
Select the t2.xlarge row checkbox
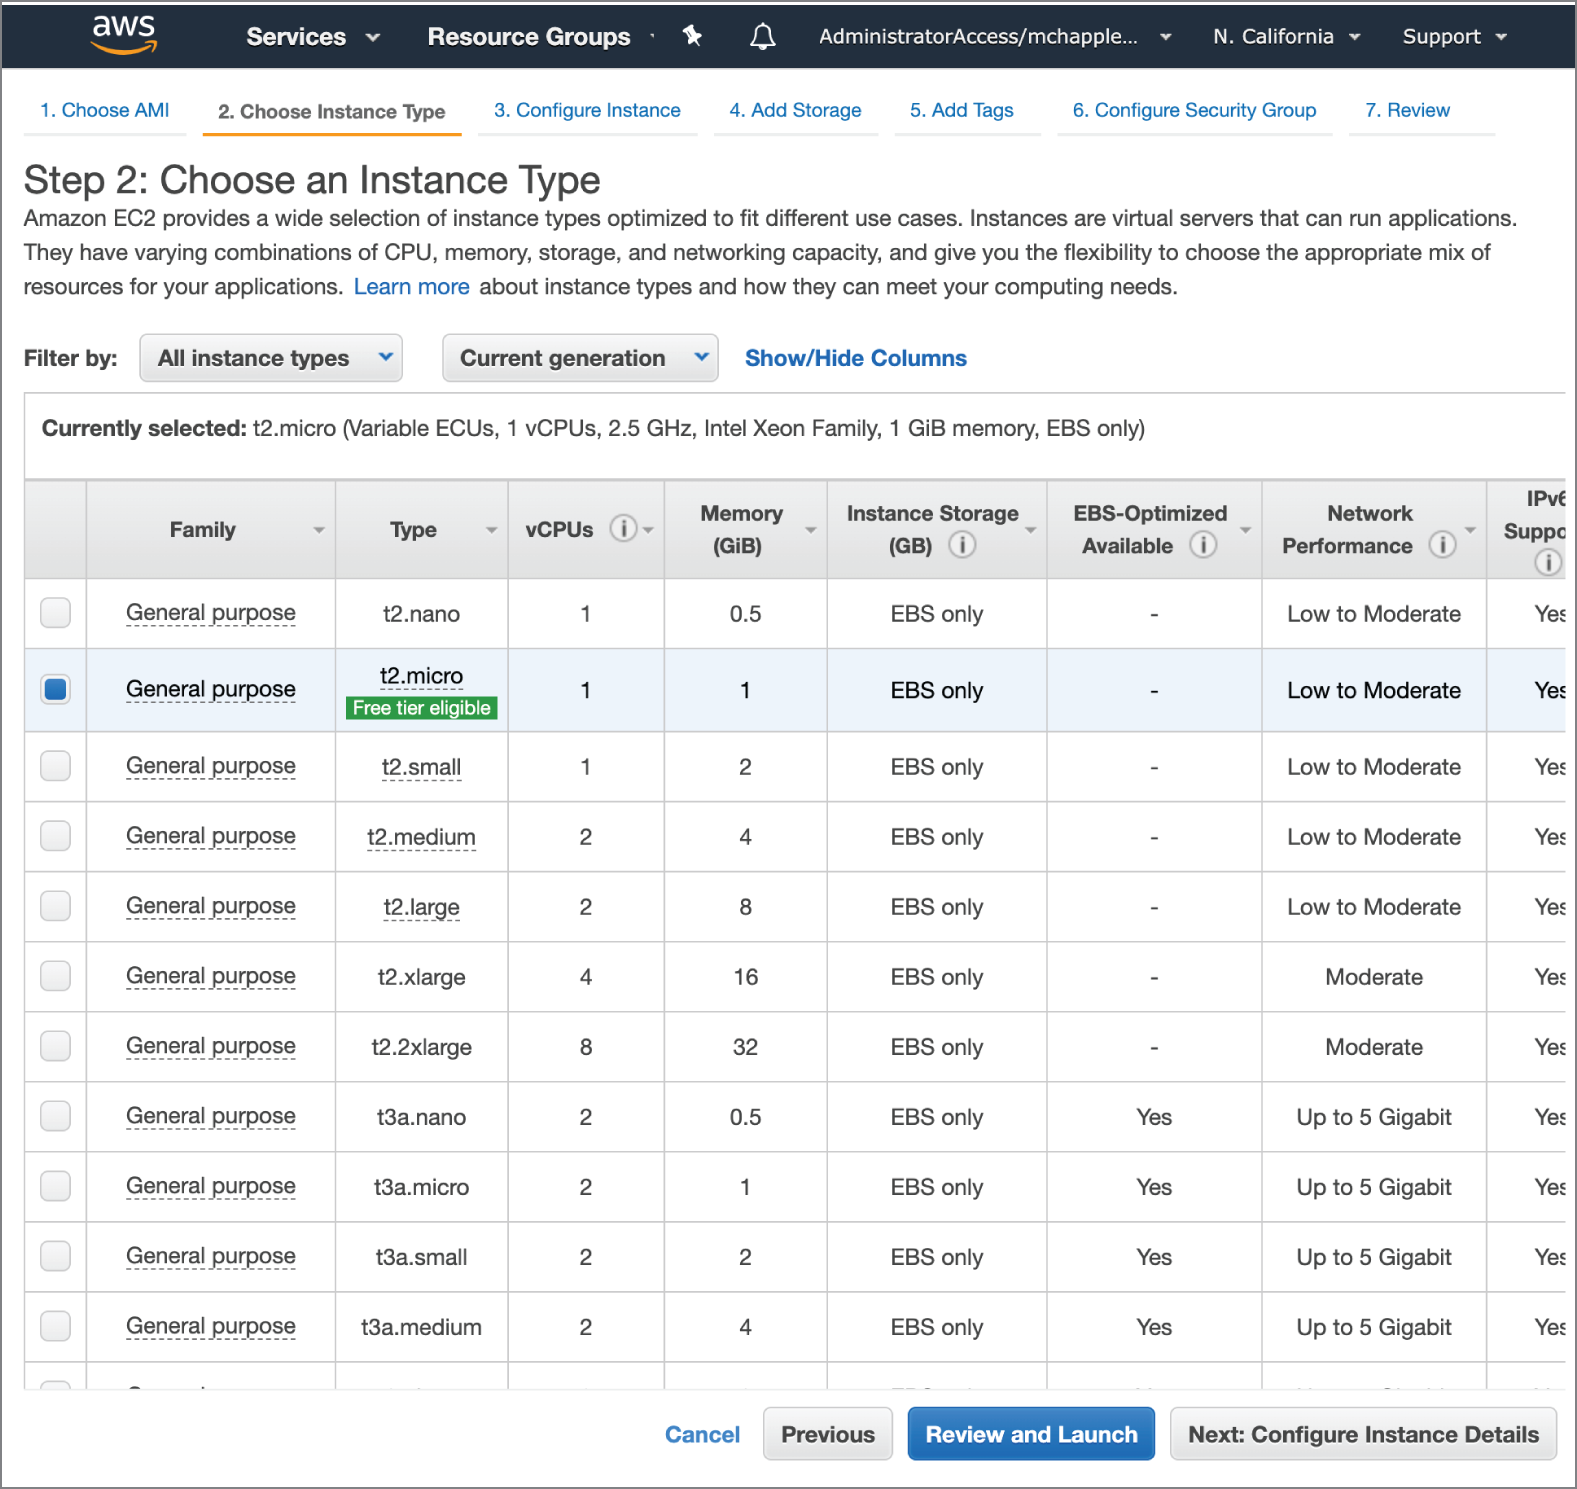(56, 976)
